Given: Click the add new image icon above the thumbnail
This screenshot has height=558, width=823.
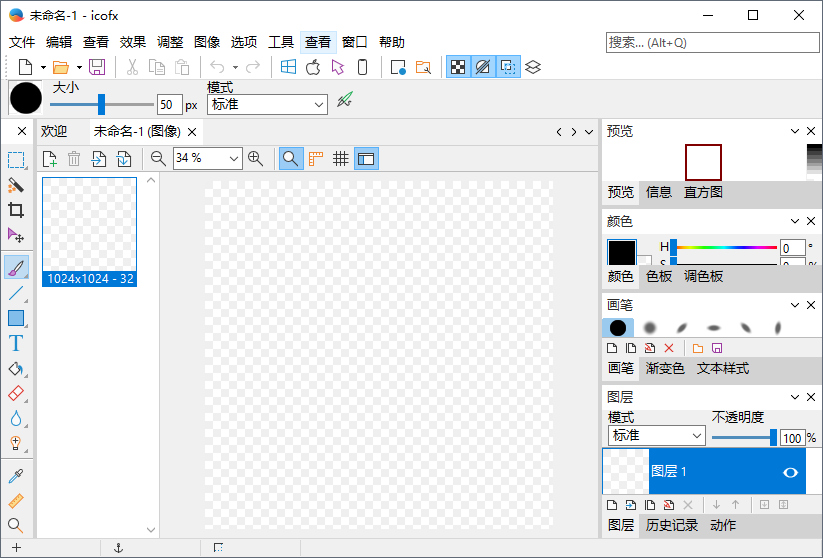Looking at the screenshot, I should point(49,159).
